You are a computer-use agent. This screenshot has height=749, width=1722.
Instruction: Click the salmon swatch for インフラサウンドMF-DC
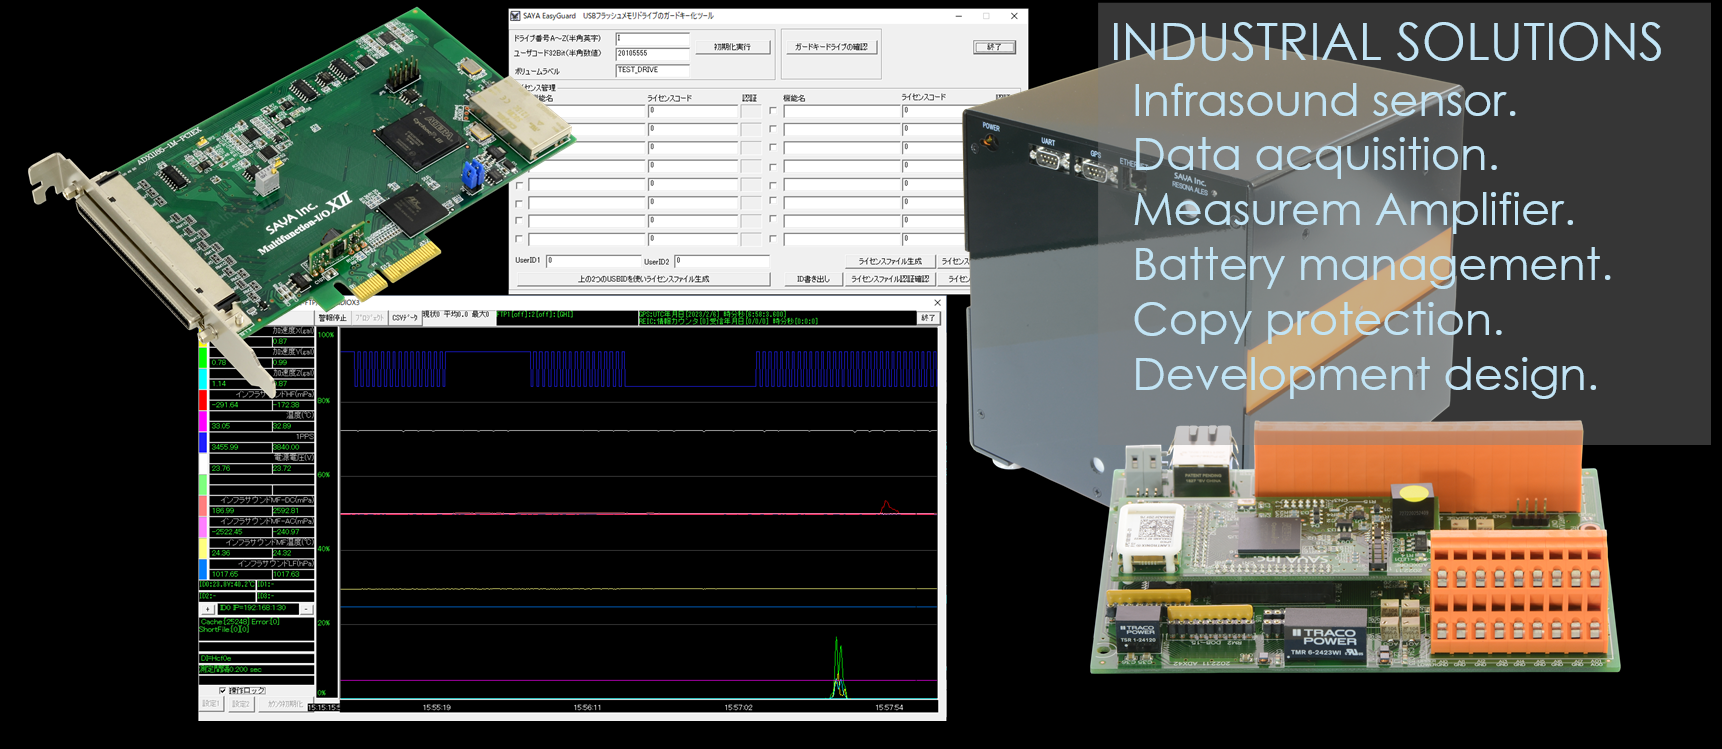click(x=204, y=505)
